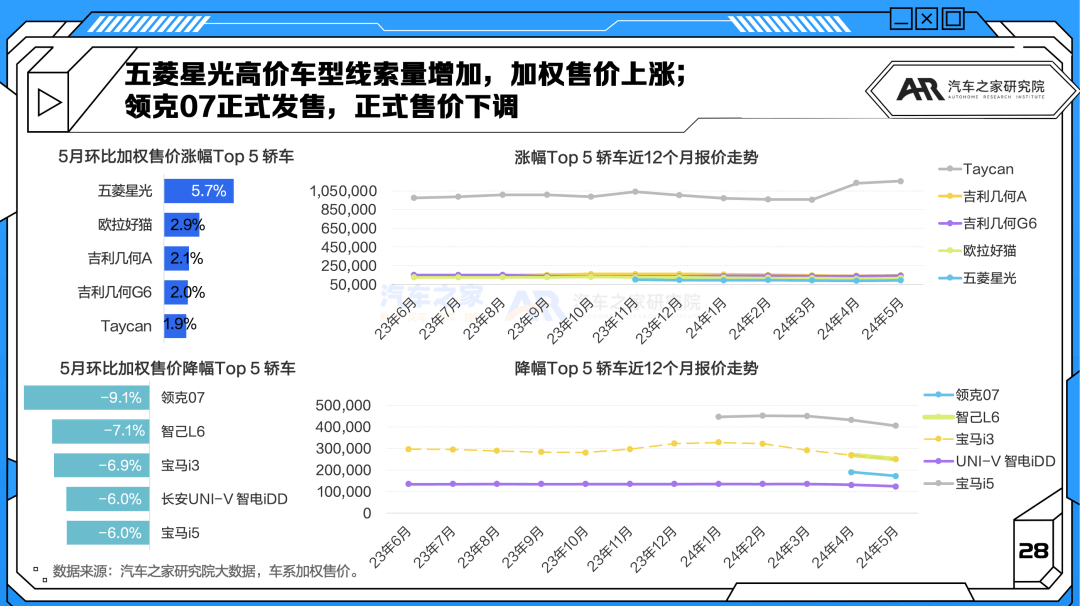Click the 吉利几何A 2.1% bar

pyautogui.click(x=176, y=258)
